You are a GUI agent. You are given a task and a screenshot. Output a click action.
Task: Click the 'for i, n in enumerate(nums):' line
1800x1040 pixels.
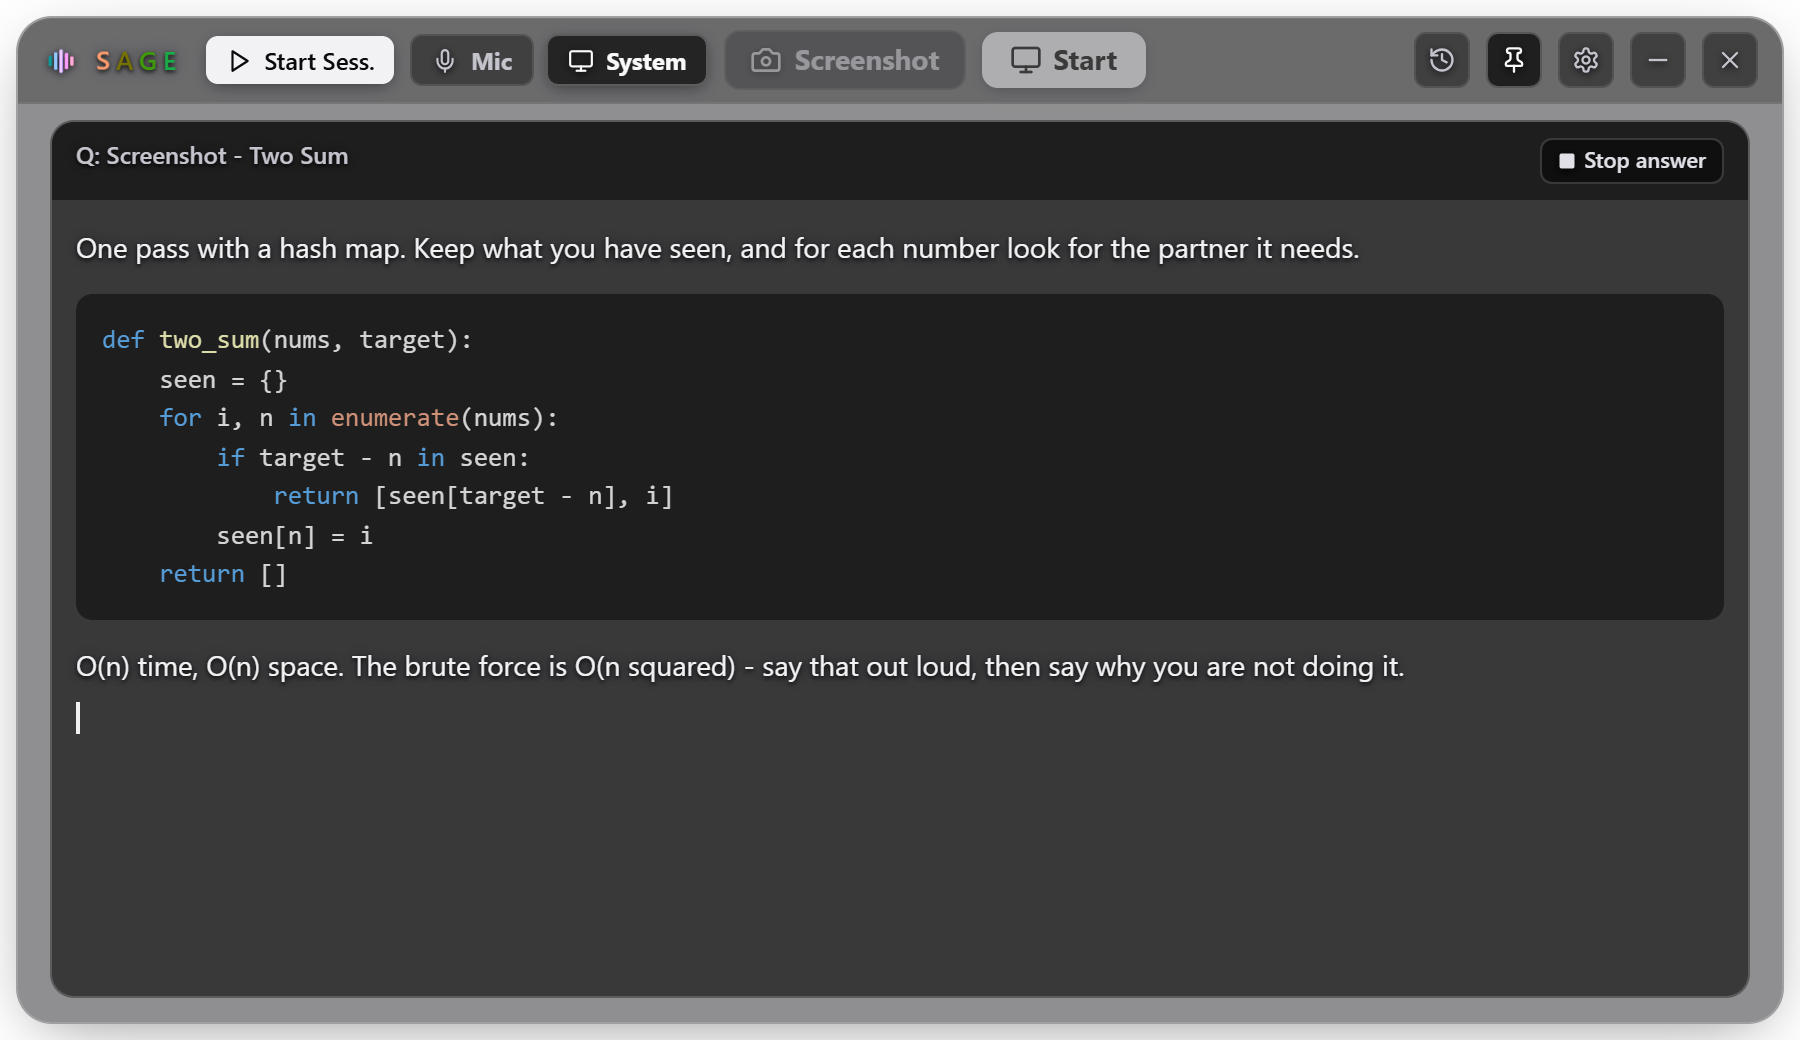click(358, 418)
